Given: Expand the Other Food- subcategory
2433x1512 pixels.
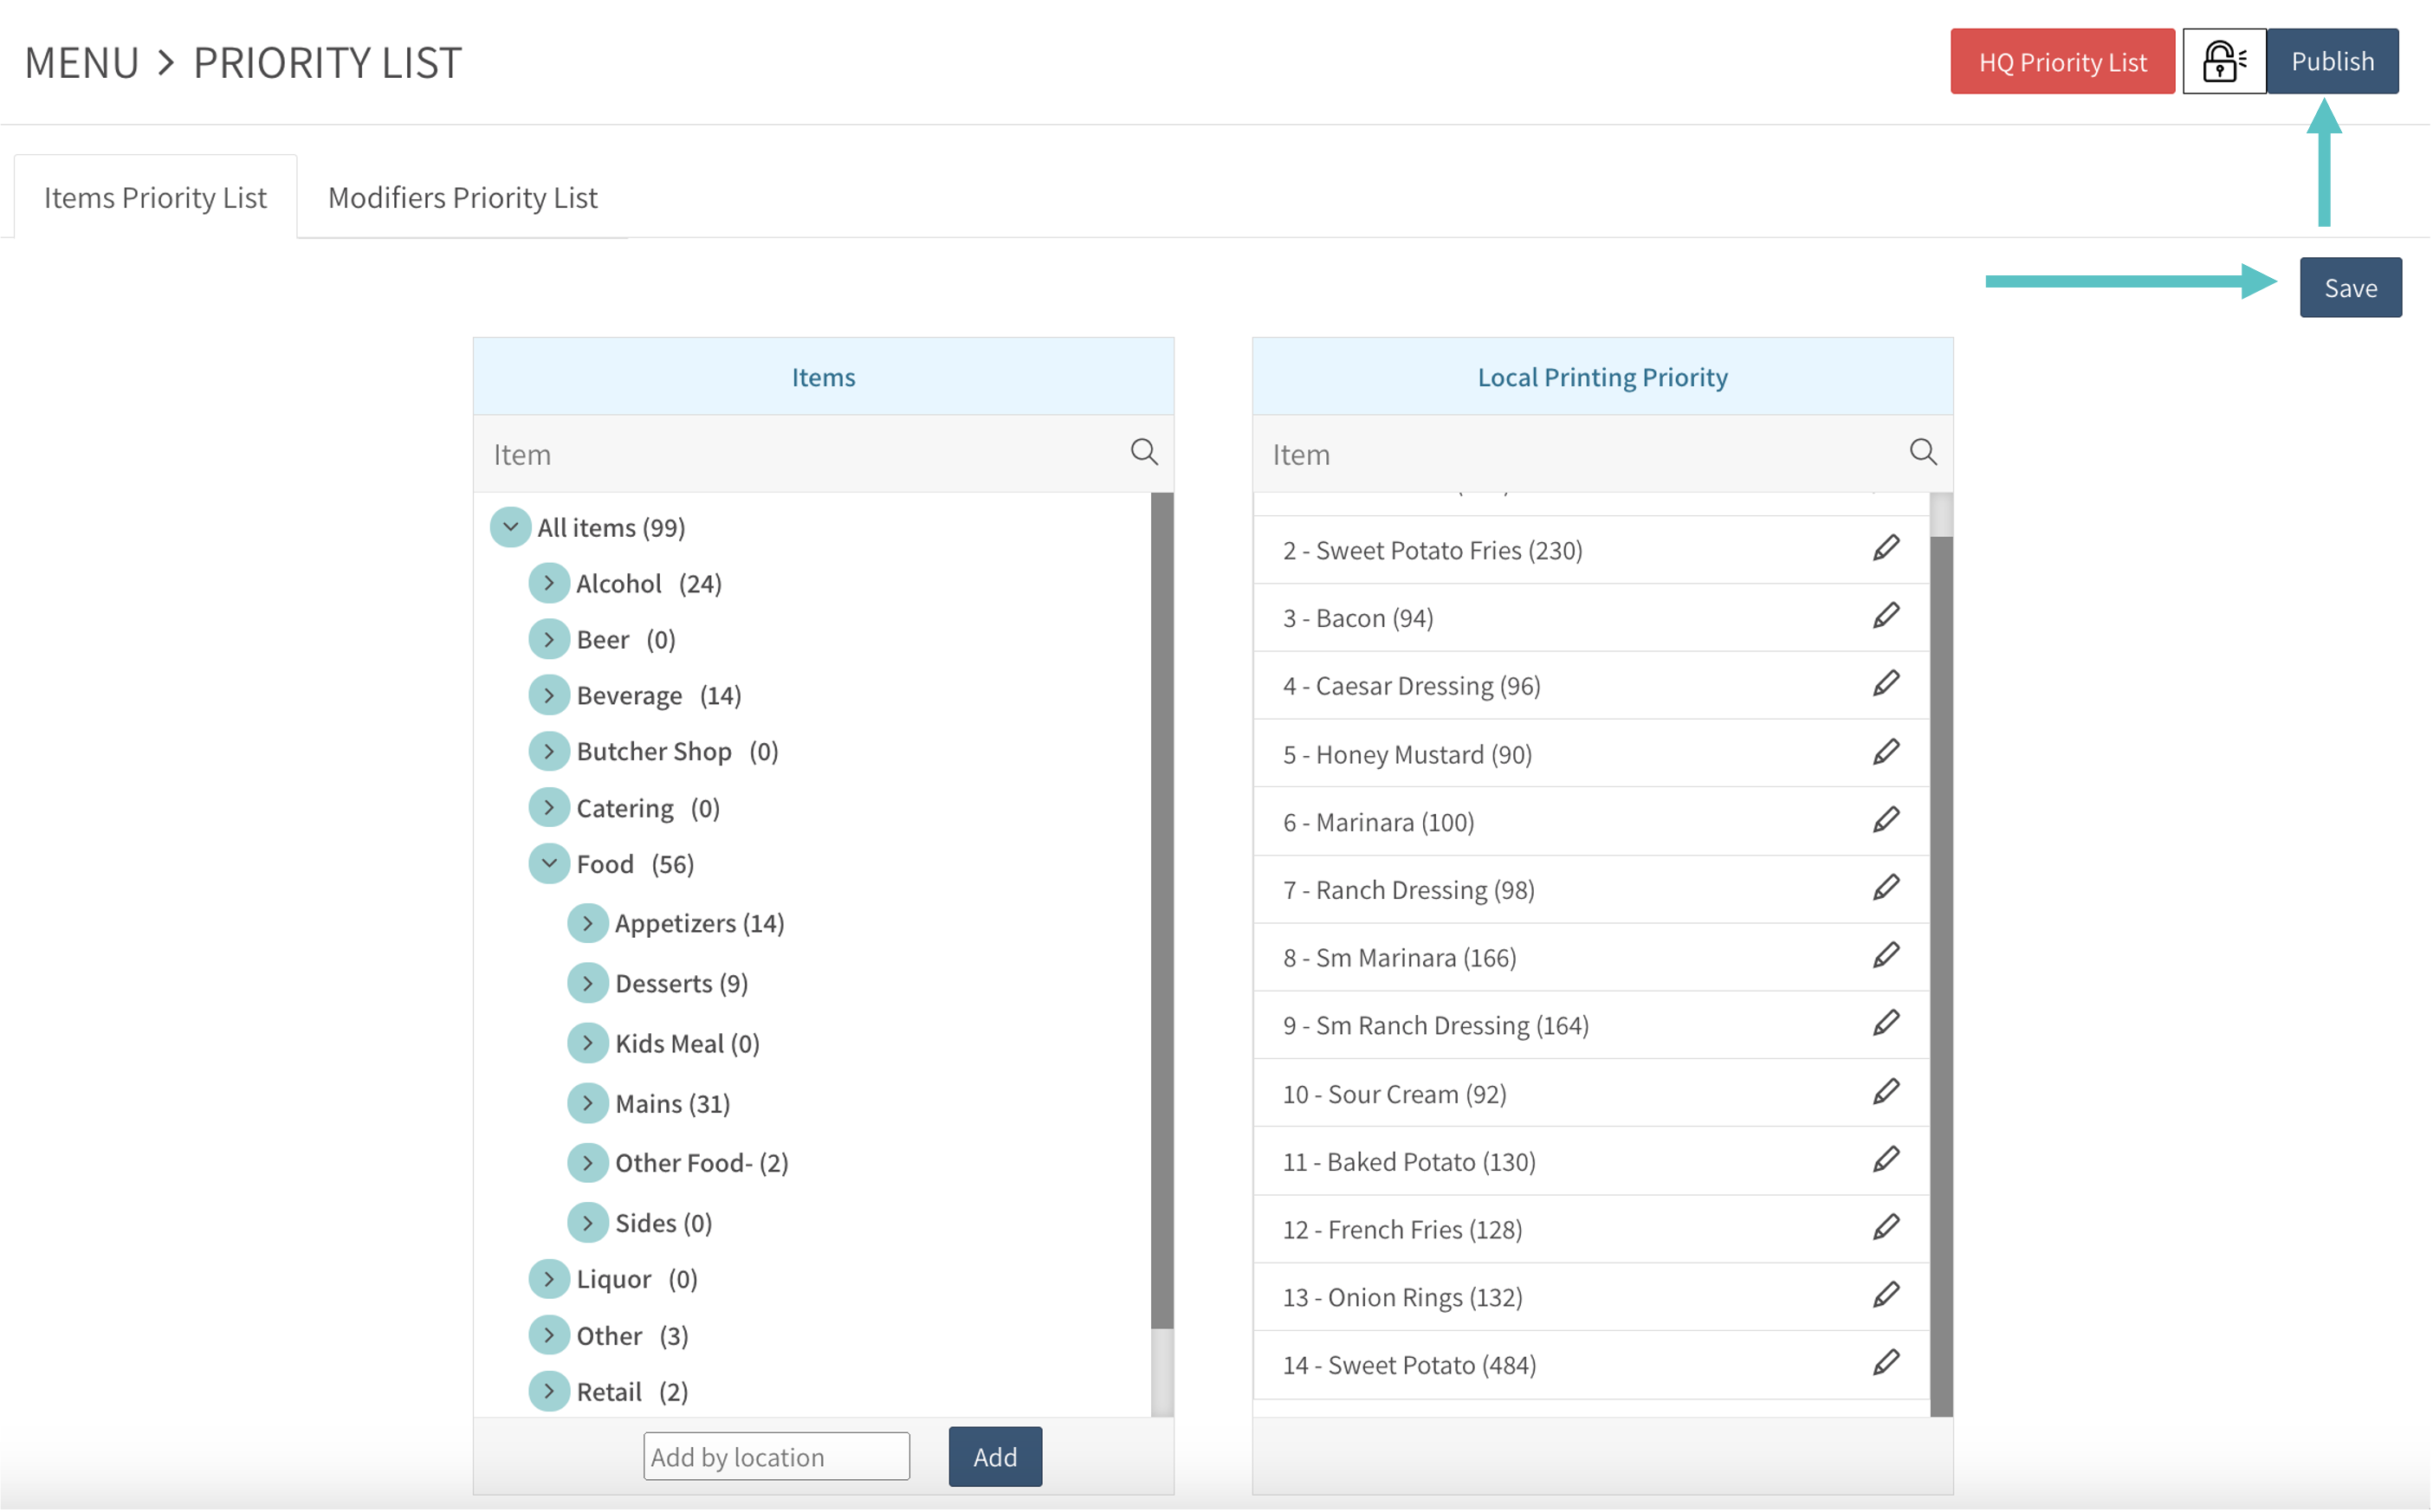Looking at the screenshot, I should coord(588,1163).
